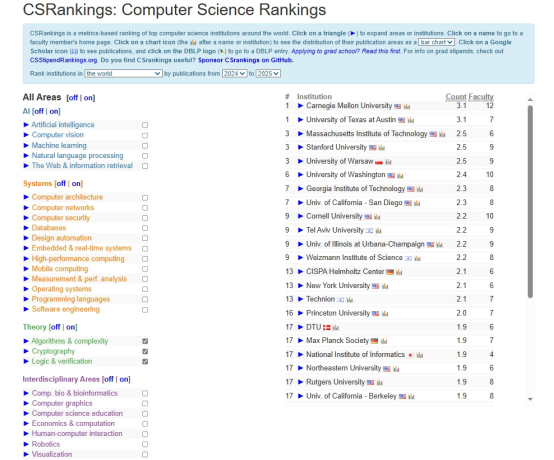Open the 'bar chart' type dropdown

click(x=436, y=42)
